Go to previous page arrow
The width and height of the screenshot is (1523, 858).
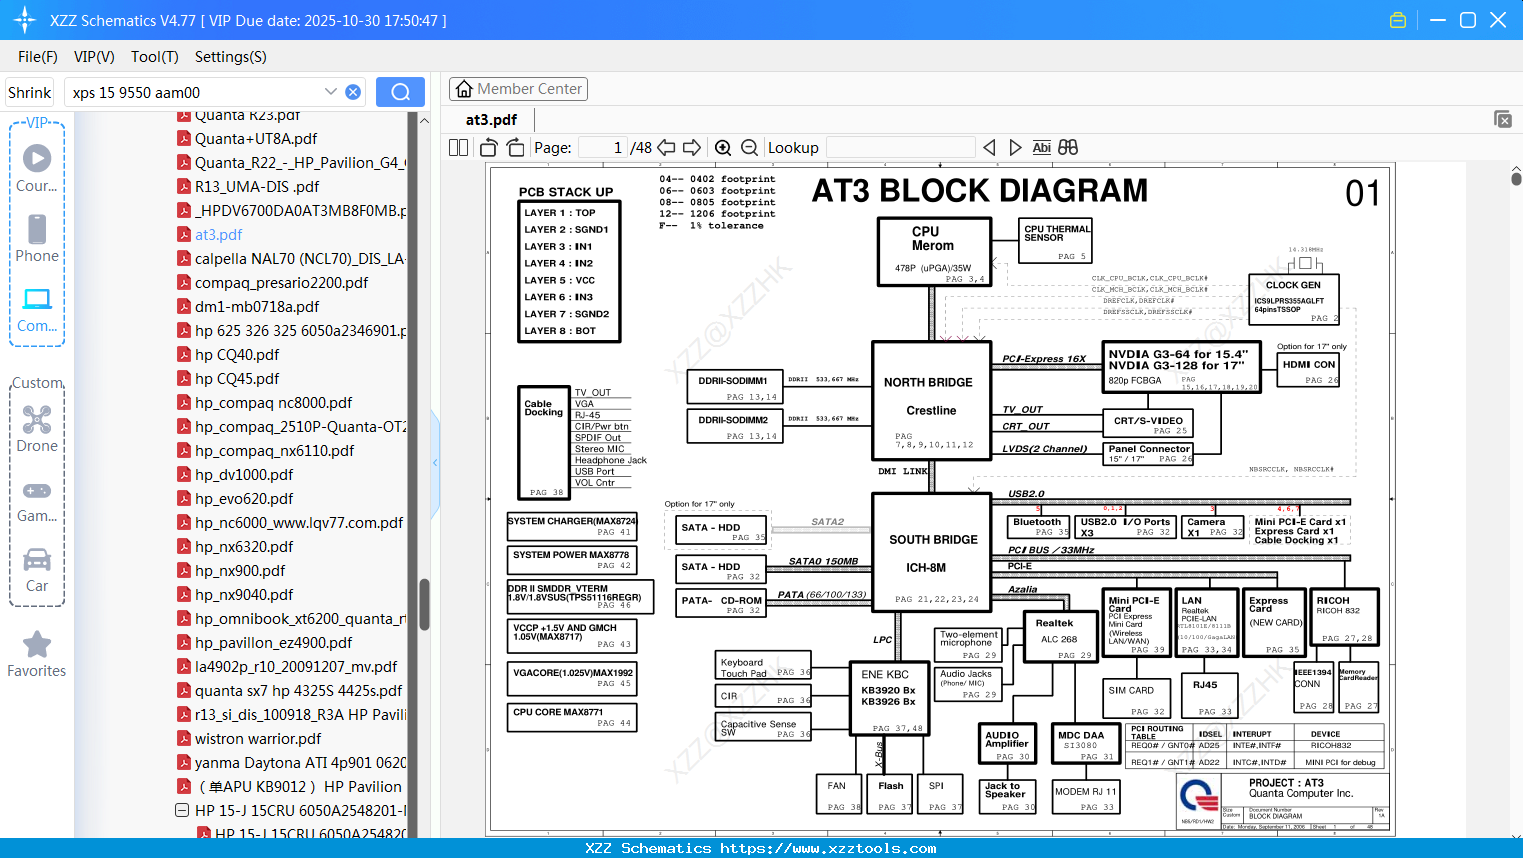pyautogui.click(x=666, y=147)
